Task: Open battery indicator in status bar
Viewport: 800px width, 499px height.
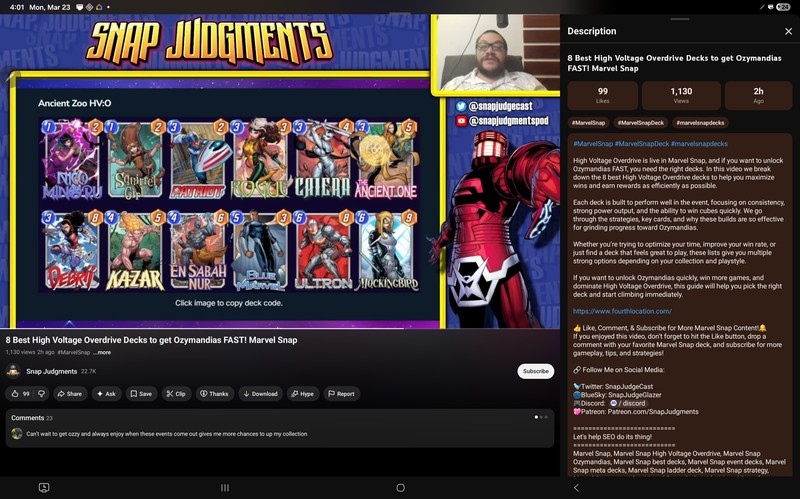Action: click(x=783, y=7)
